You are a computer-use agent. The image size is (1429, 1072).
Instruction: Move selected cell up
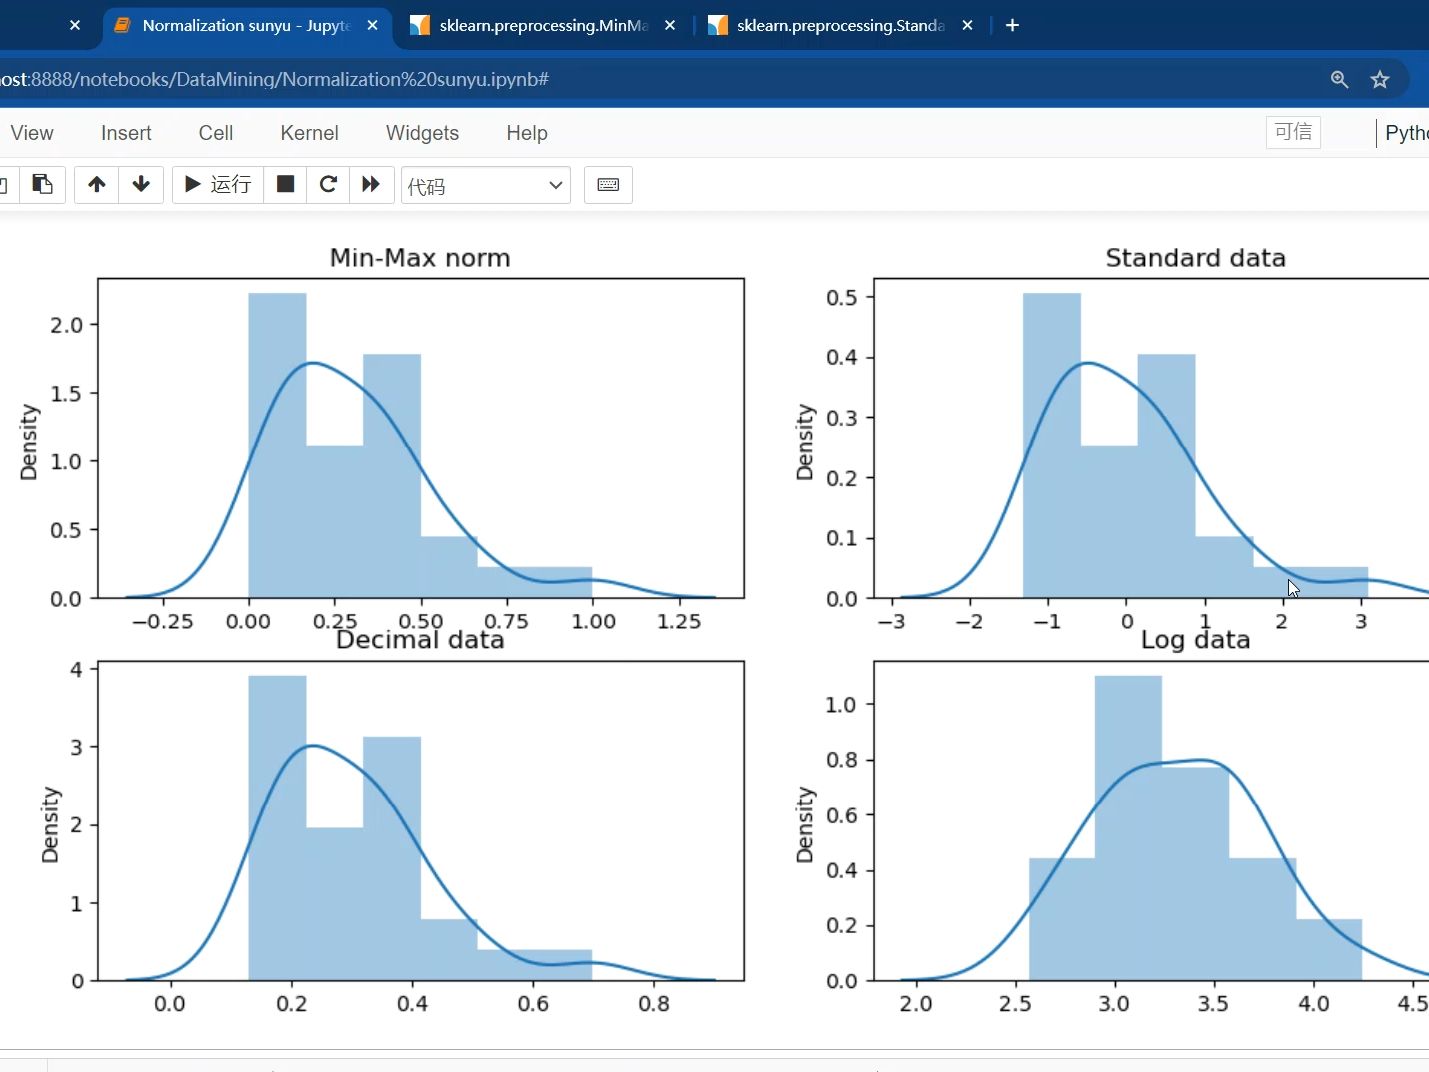coord(96,184)
